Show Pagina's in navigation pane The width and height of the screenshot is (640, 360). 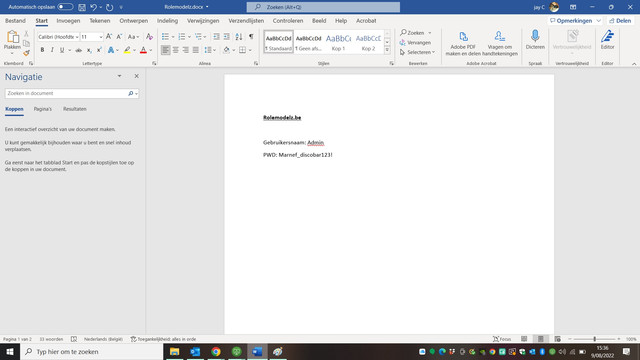[x=42, y=109]
